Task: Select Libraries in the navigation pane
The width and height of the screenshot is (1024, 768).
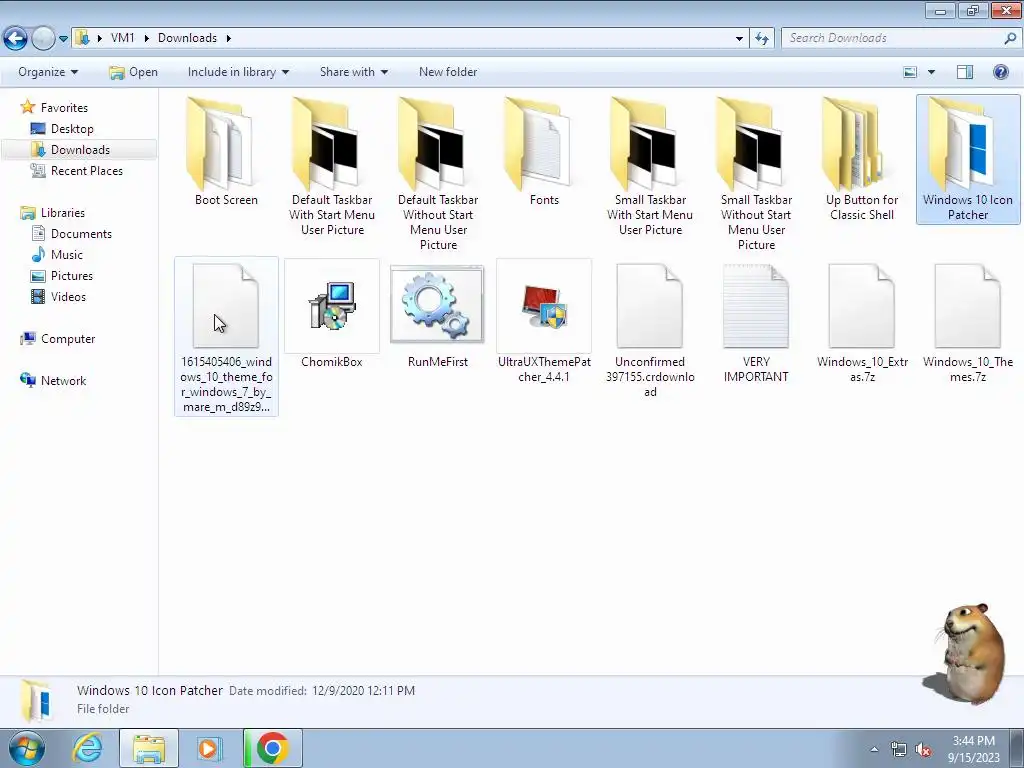Action: point(63,213)
